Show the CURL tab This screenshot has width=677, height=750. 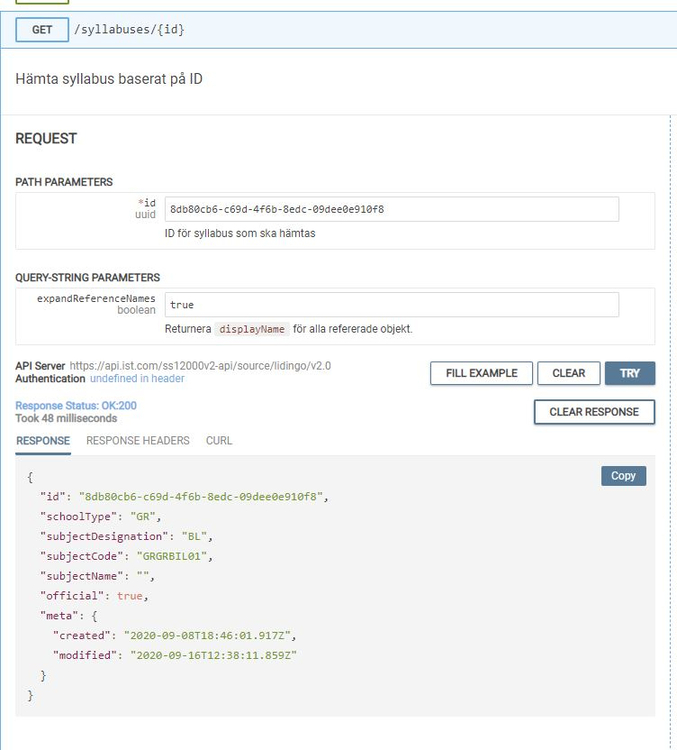coord(219,440)
